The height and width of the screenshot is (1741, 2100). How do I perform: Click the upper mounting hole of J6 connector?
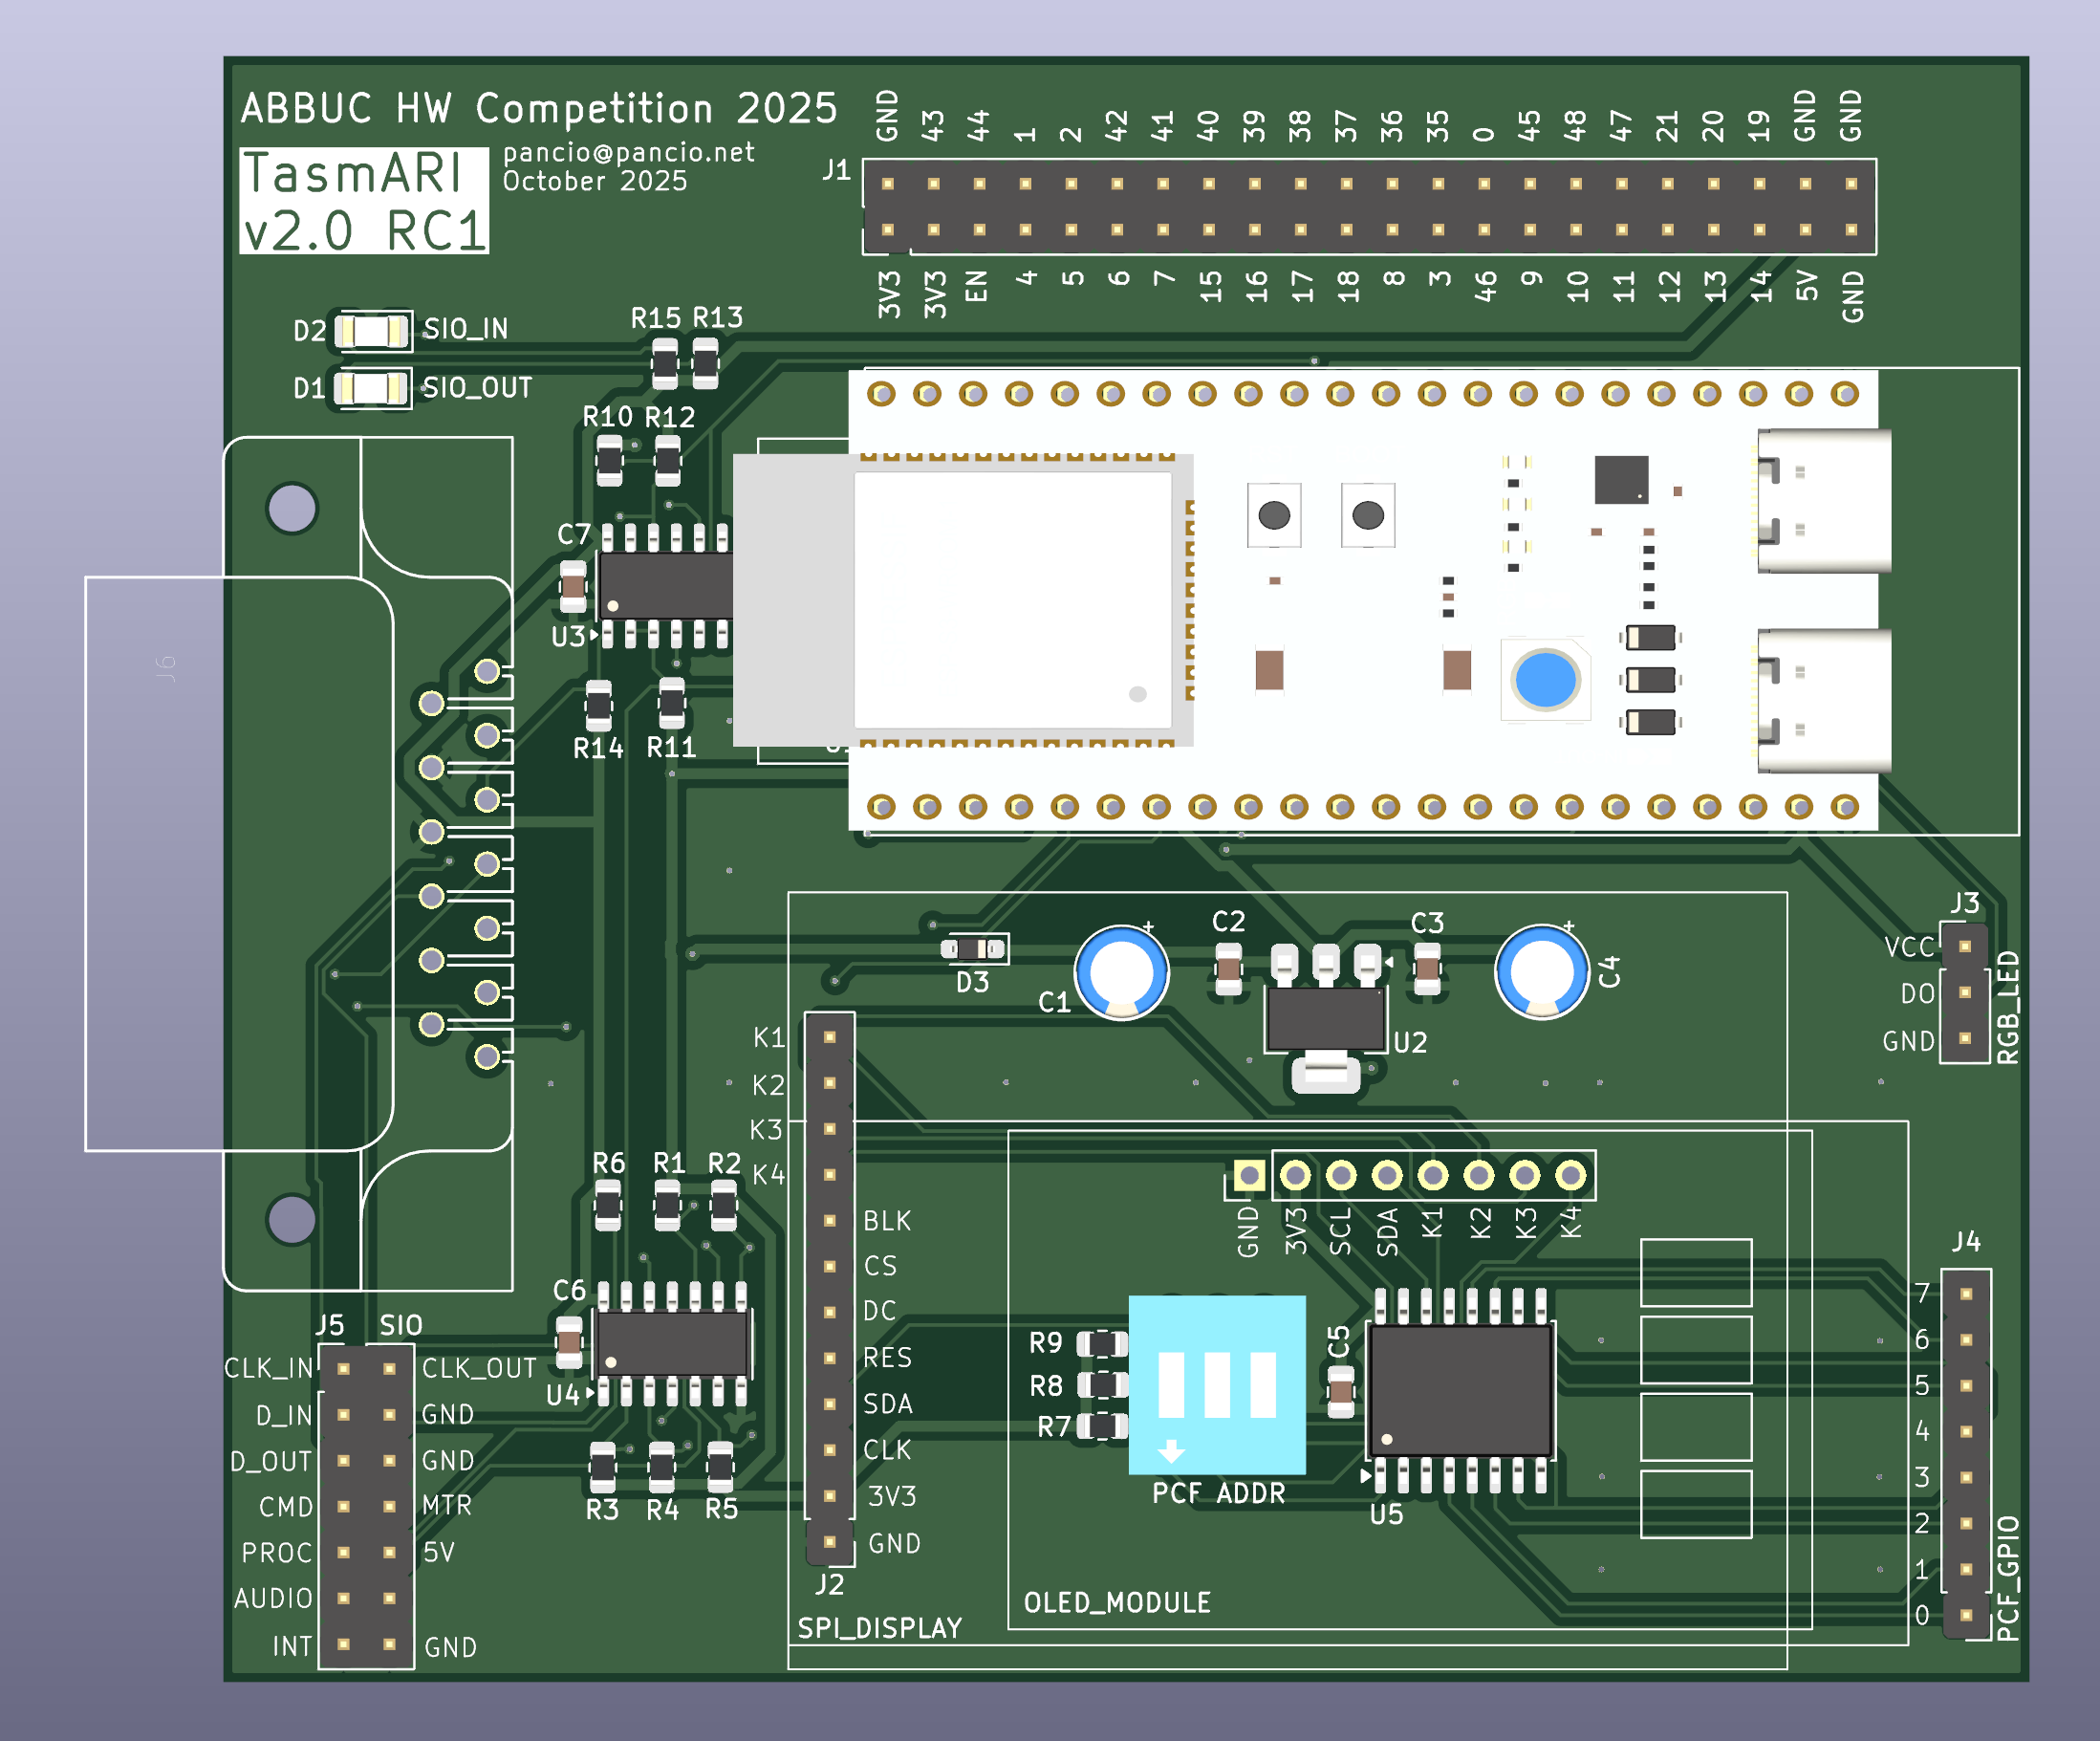coord(292,509)
